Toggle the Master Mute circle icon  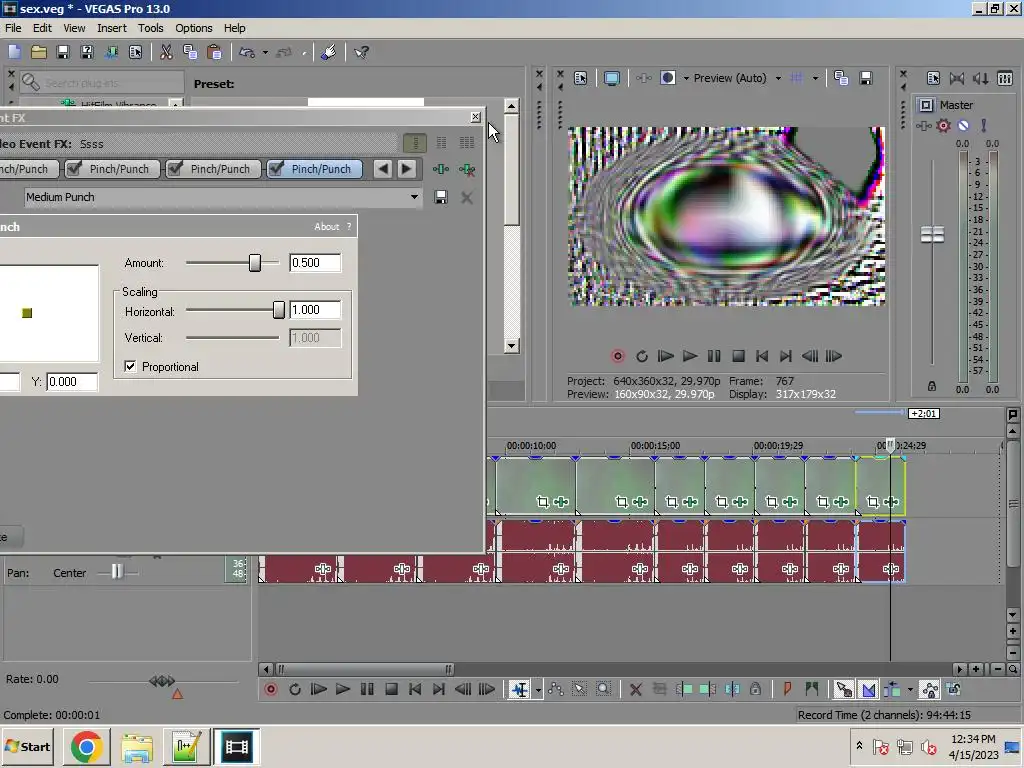(x=963, y=126)
